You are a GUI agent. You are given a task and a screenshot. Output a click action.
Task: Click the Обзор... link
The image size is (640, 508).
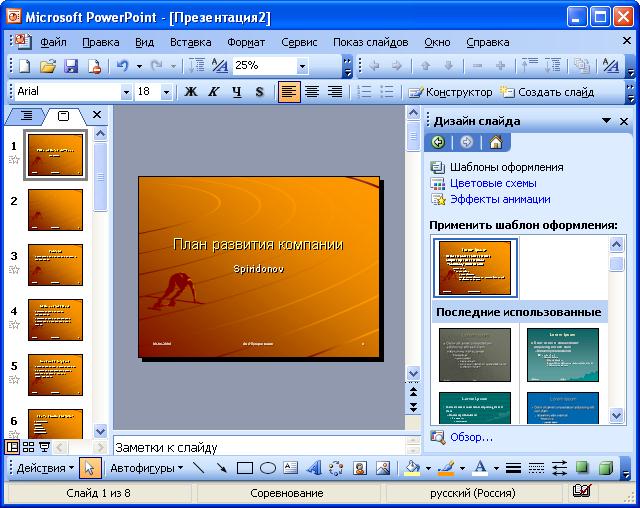pyautogui.click(x=471, y=437)
